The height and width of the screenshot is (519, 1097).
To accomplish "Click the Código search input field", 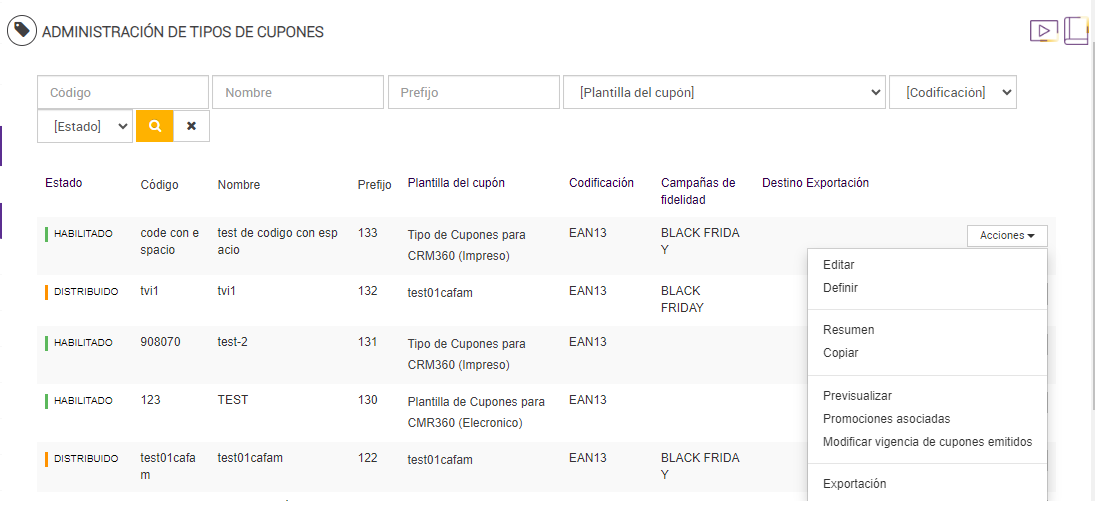I will click(123, 92).
